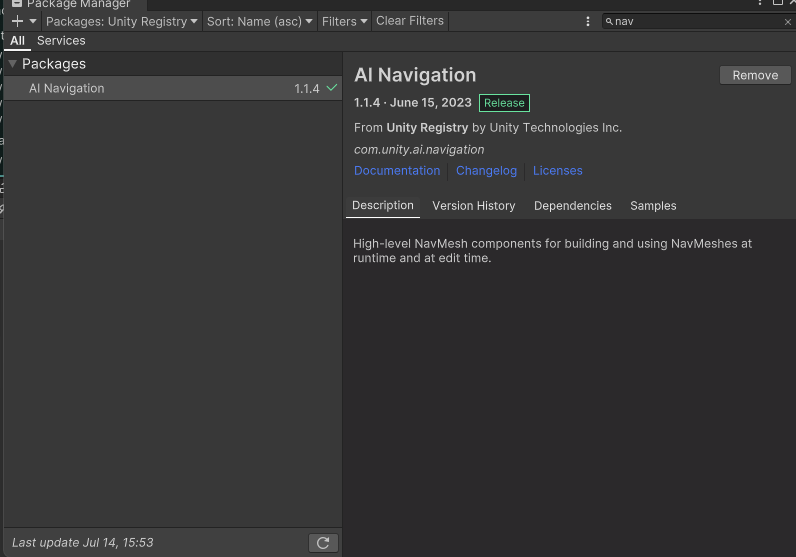Collapse the Packages group triangle
This screenshot has width=796, height=557.
(x=13, y=63)
